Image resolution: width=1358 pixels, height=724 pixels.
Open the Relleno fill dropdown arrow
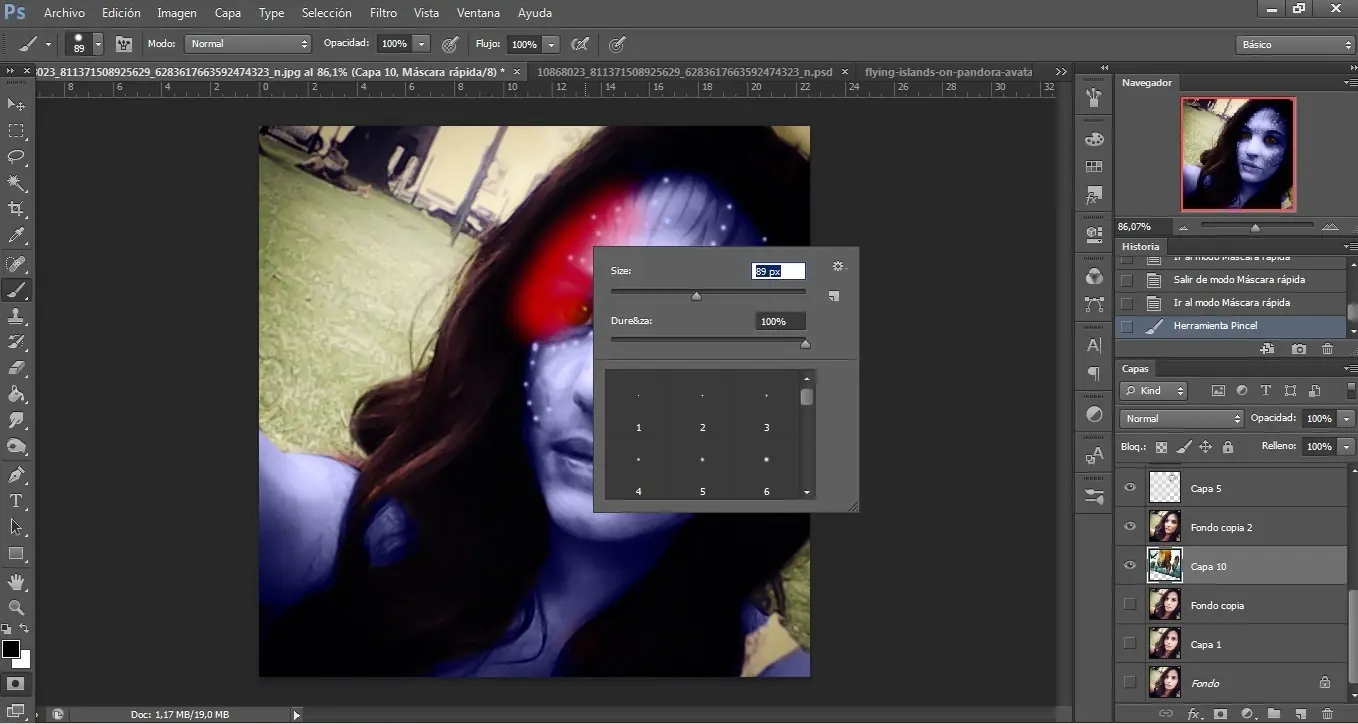tap(1347, 446)
